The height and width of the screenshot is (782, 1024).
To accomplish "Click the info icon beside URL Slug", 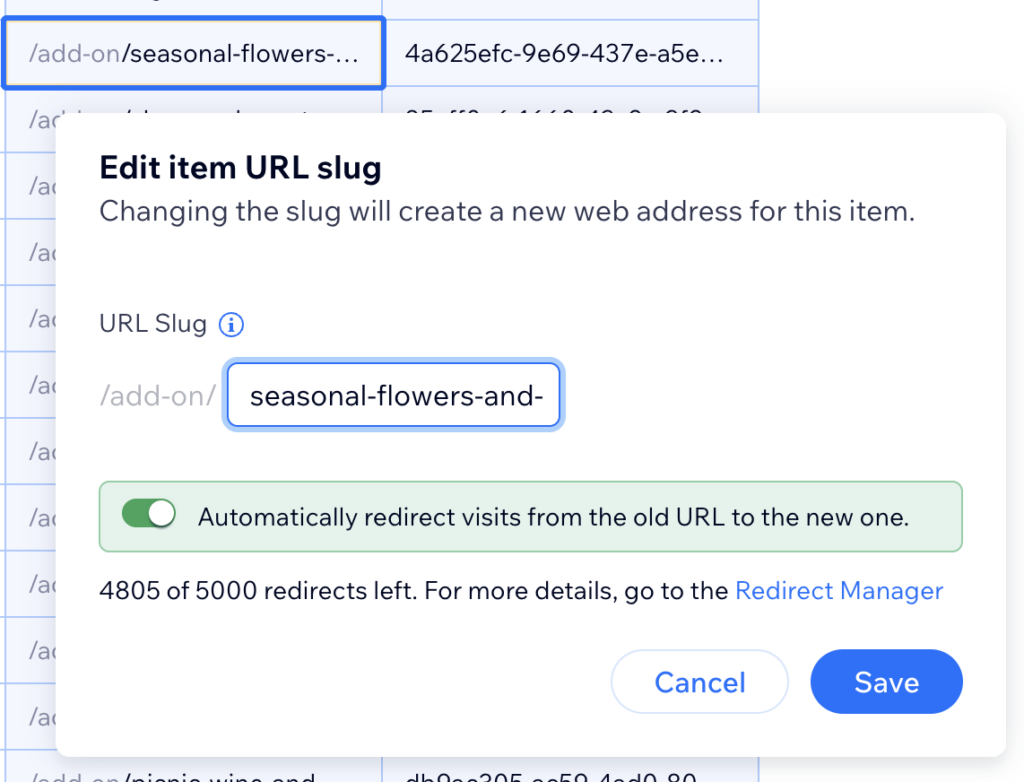I will 231,324.
